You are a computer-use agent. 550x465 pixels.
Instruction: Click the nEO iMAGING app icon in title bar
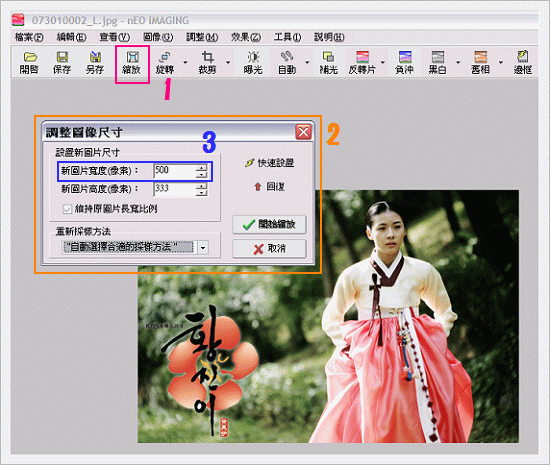click(18, 20)
